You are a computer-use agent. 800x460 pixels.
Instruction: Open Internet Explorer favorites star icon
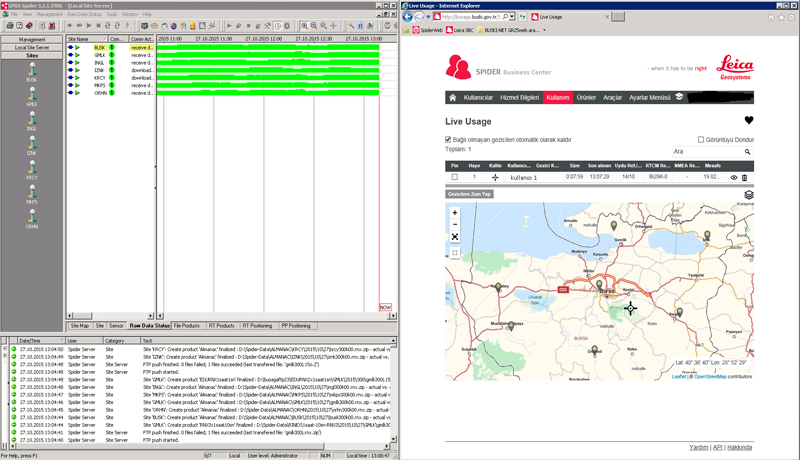pos(781,17)
